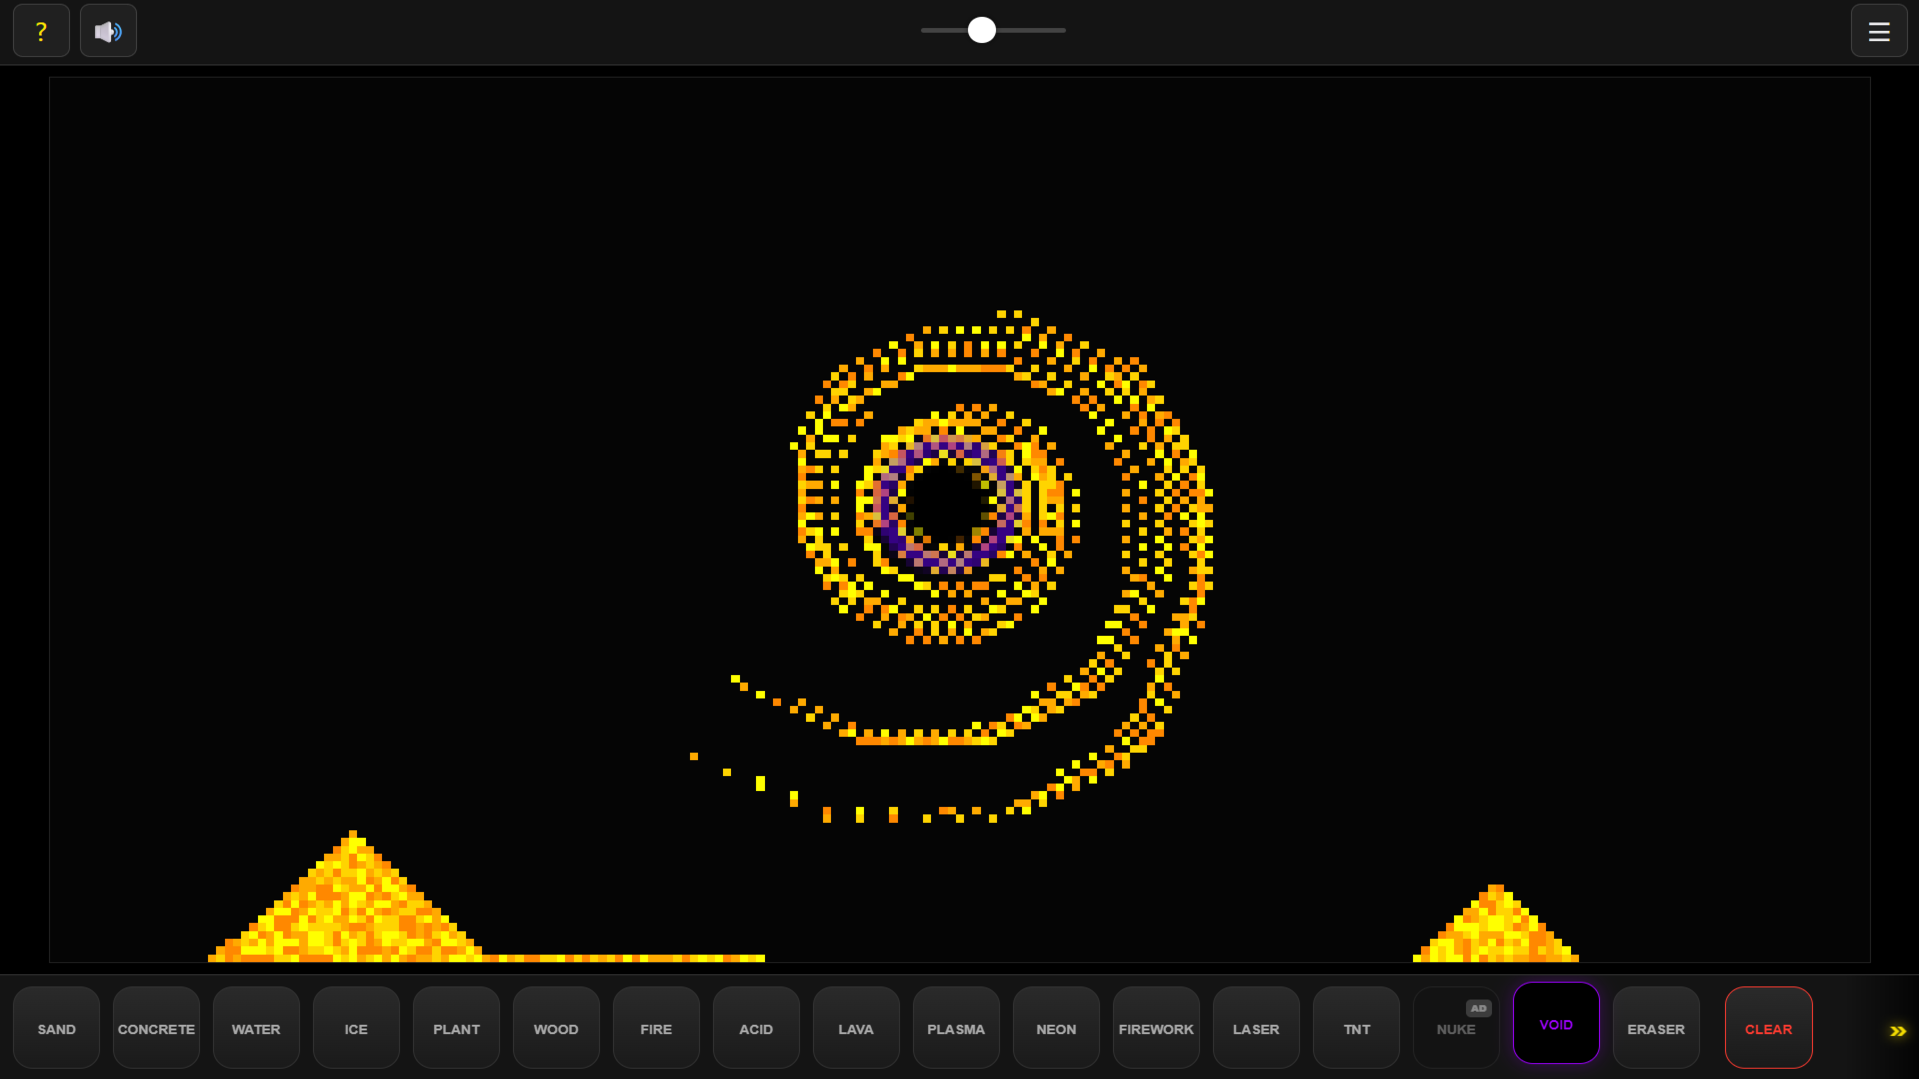This screenshot has height=1079, width=1919.
Task: Select the LAVA element
Action: point(855,1028)
